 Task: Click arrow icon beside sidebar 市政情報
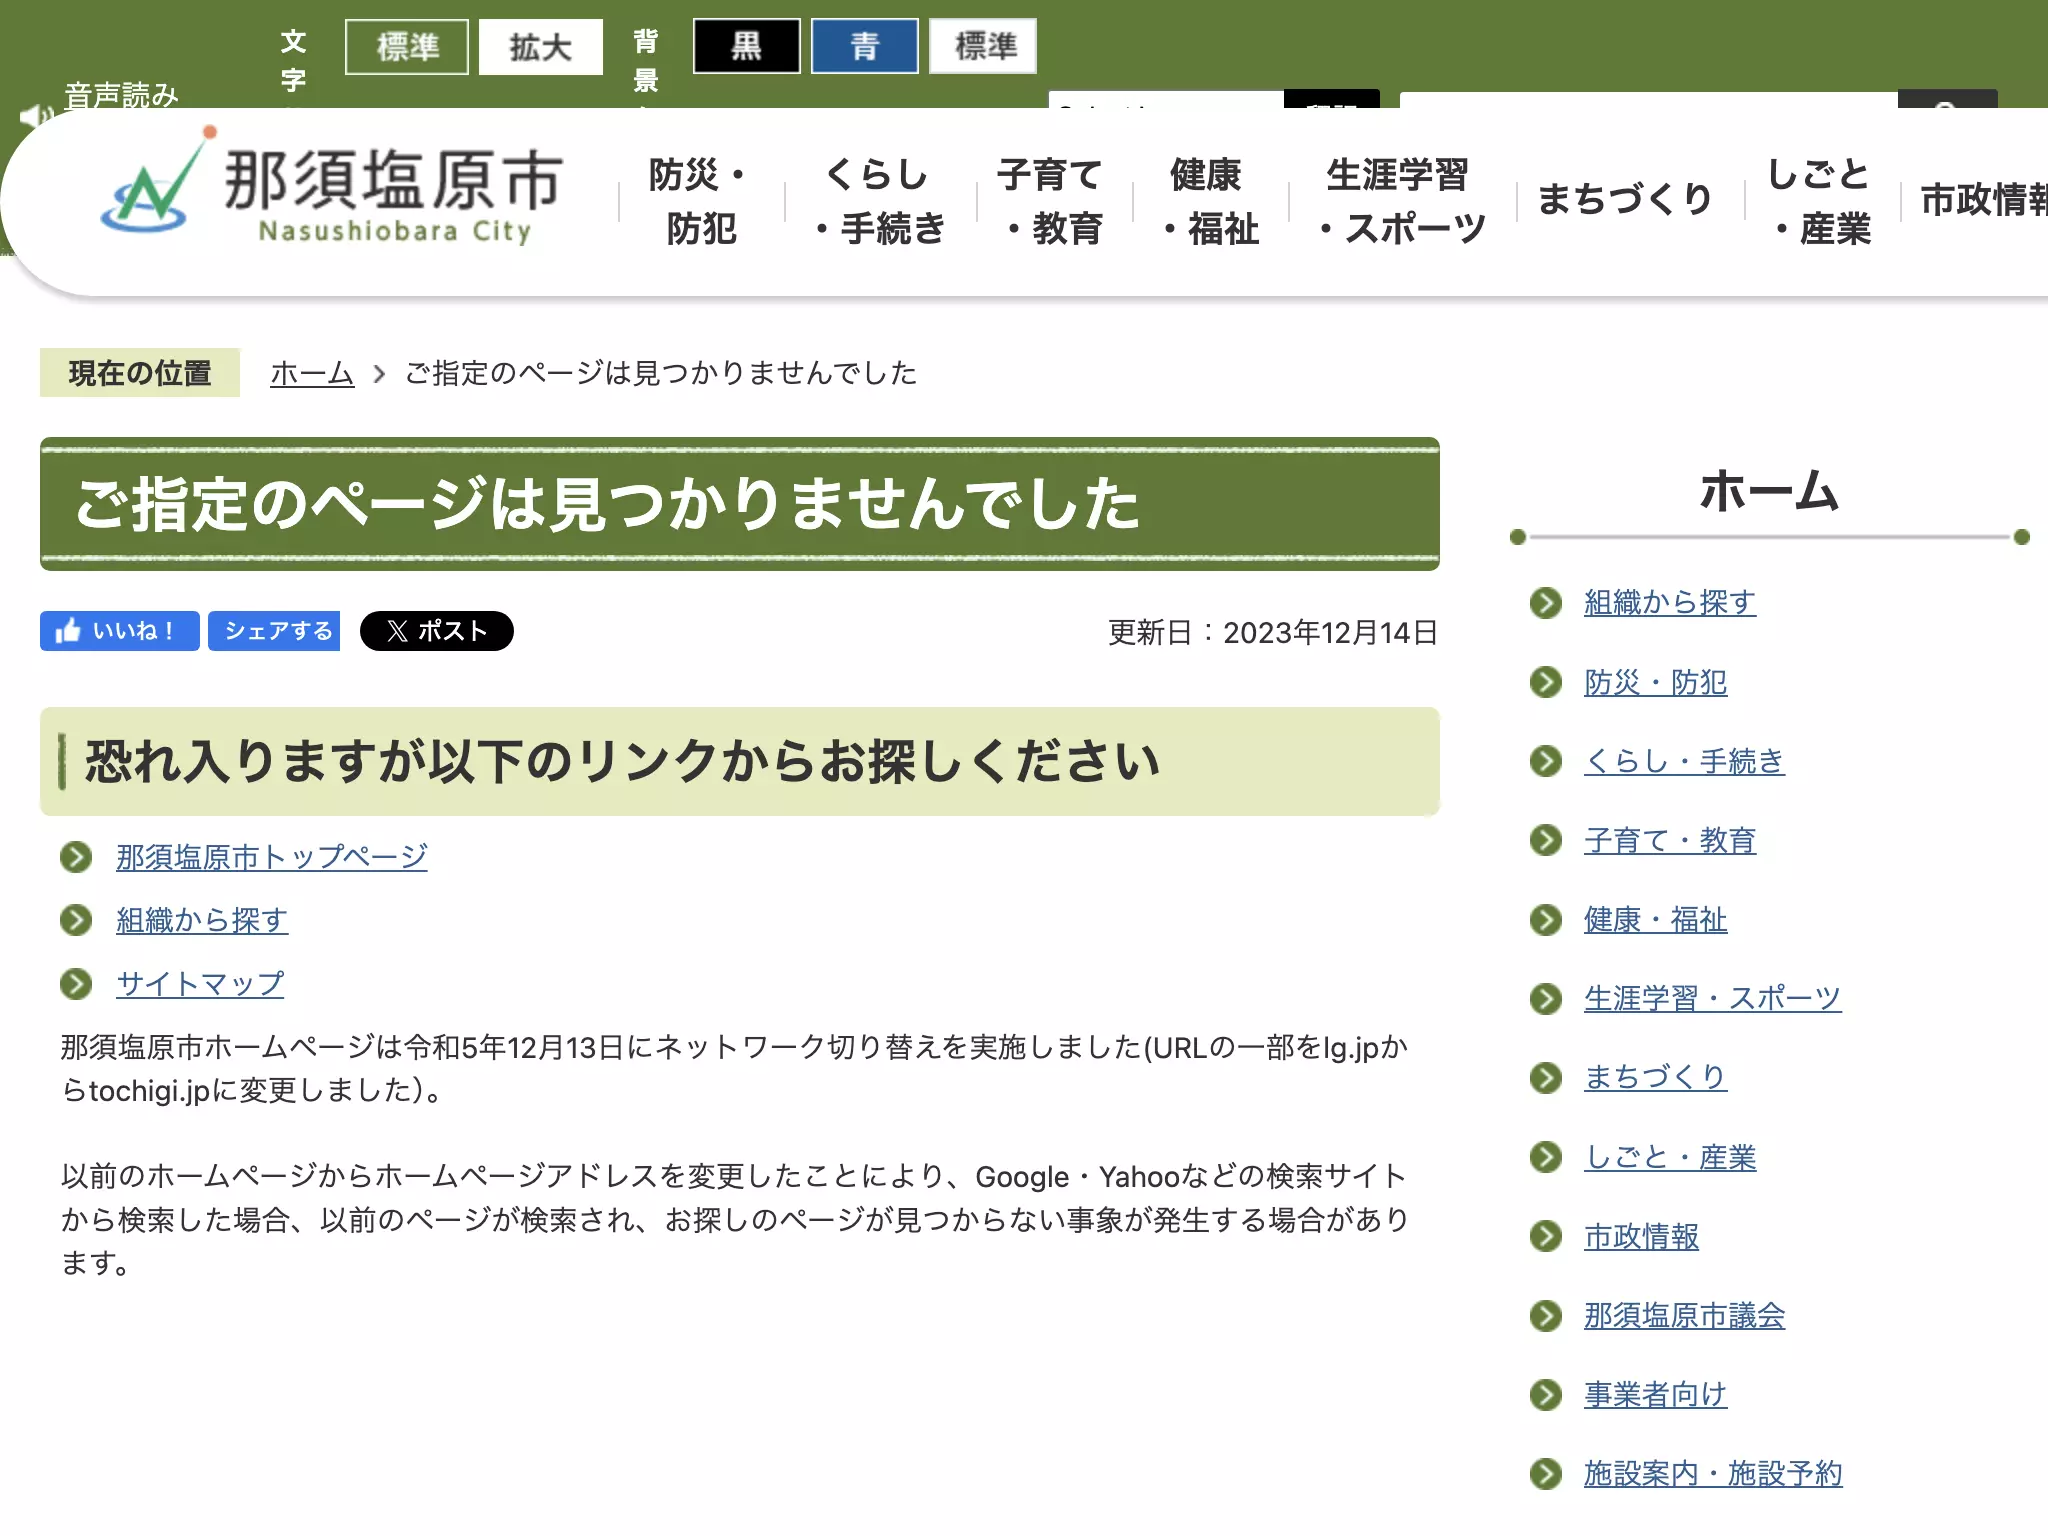point(1546,1237)
